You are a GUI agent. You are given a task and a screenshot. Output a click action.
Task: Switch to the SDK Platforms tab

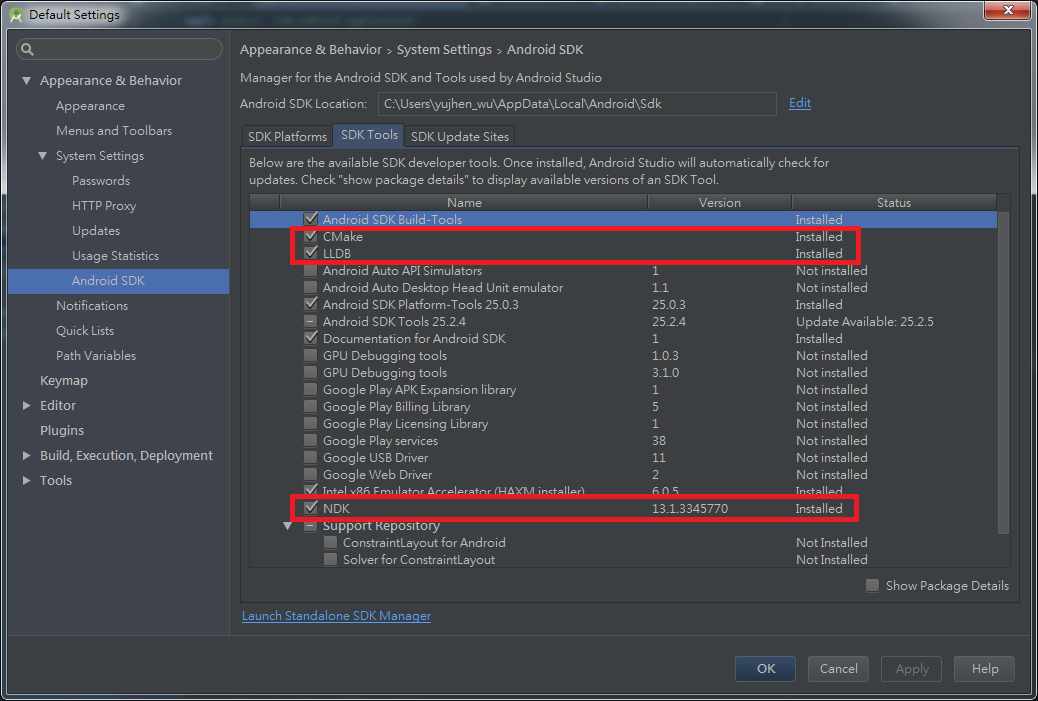[x=287, y=136]
